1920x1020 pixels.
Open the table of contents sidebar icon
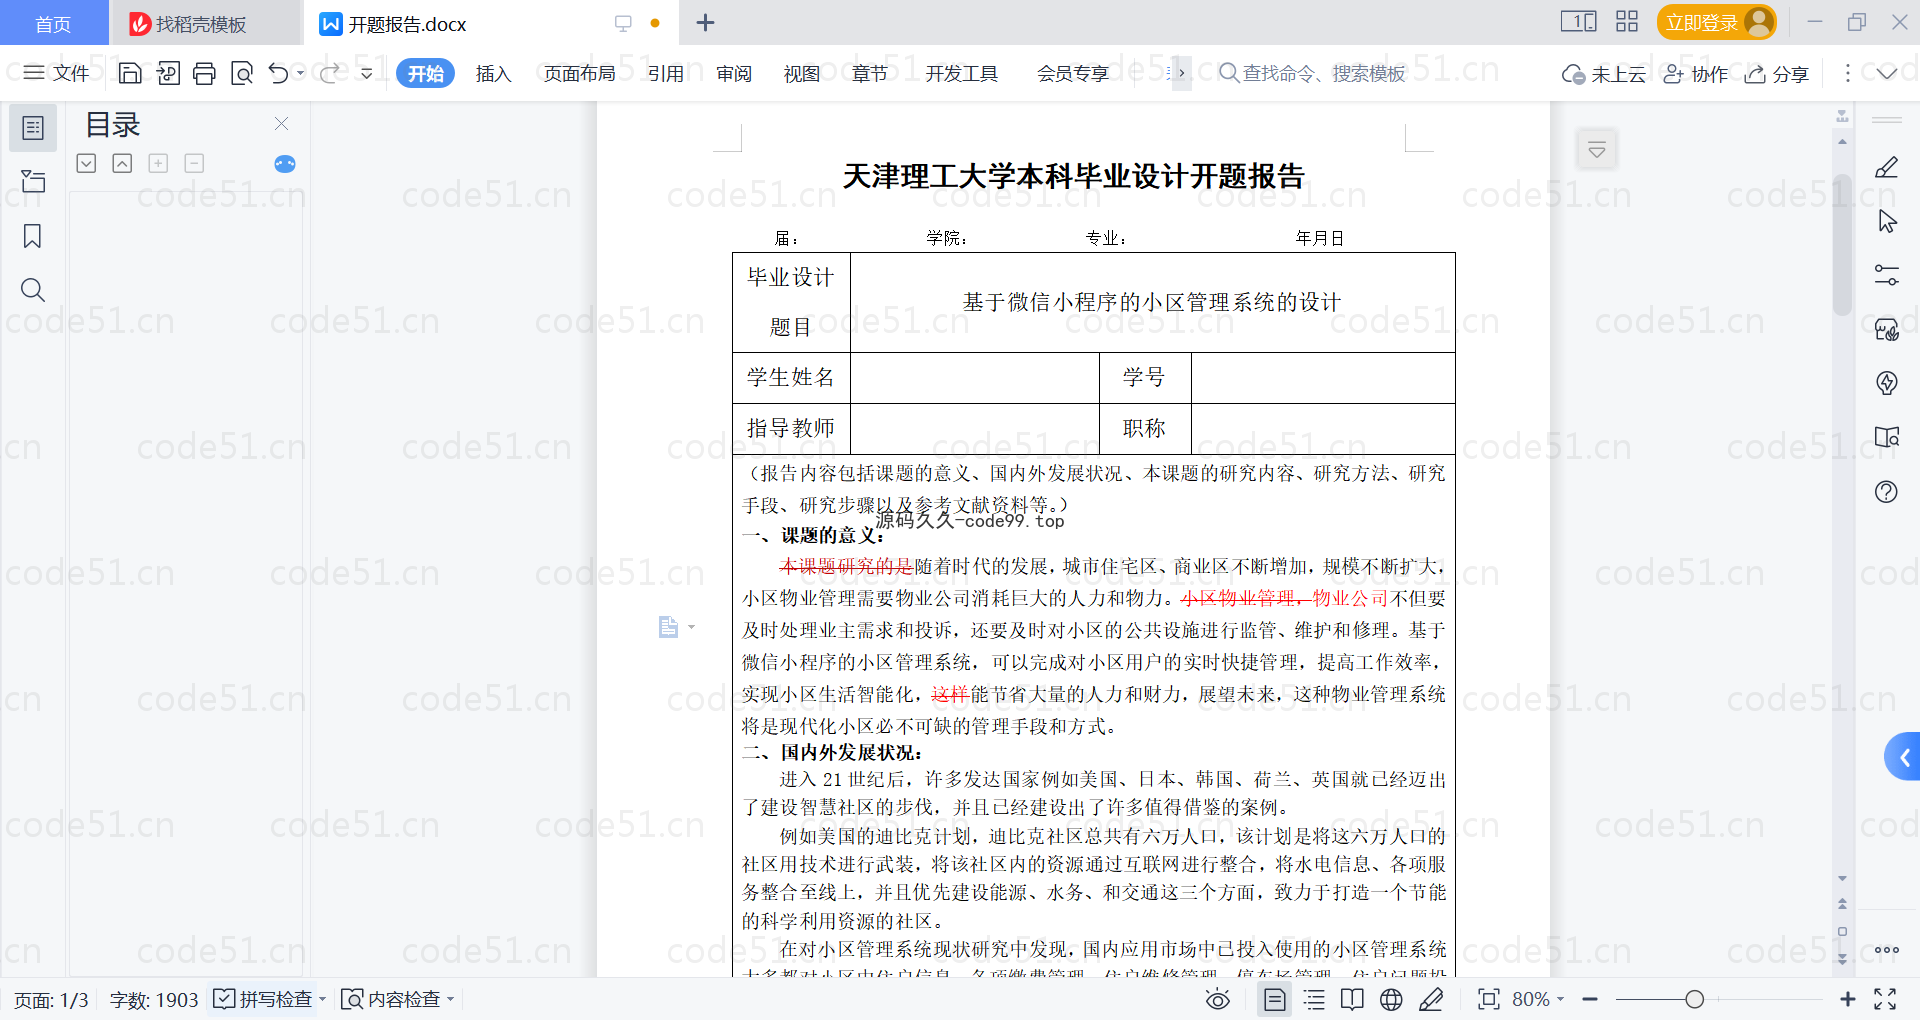click(33, 128)
